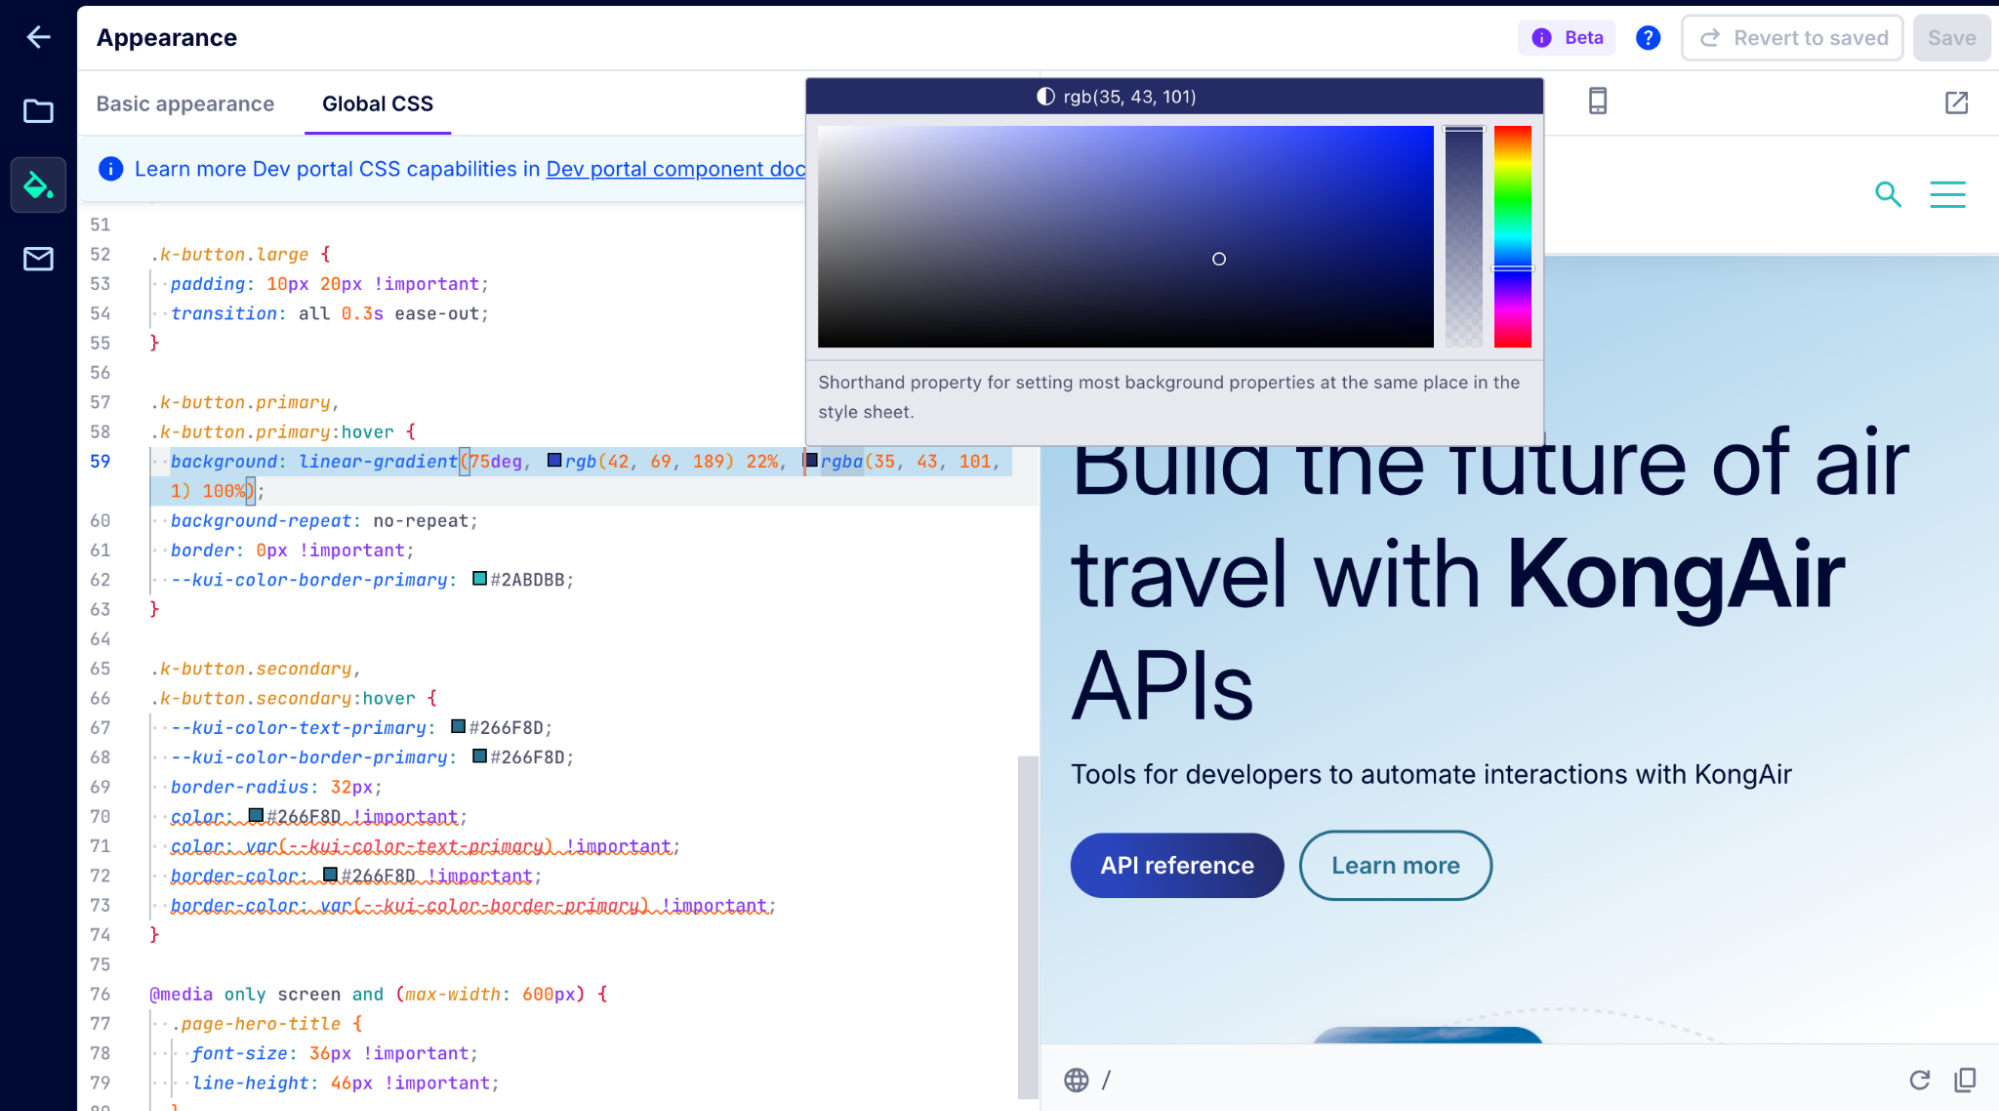
Task: Switch to mobile device preview icon
Action: [1597, 101]
